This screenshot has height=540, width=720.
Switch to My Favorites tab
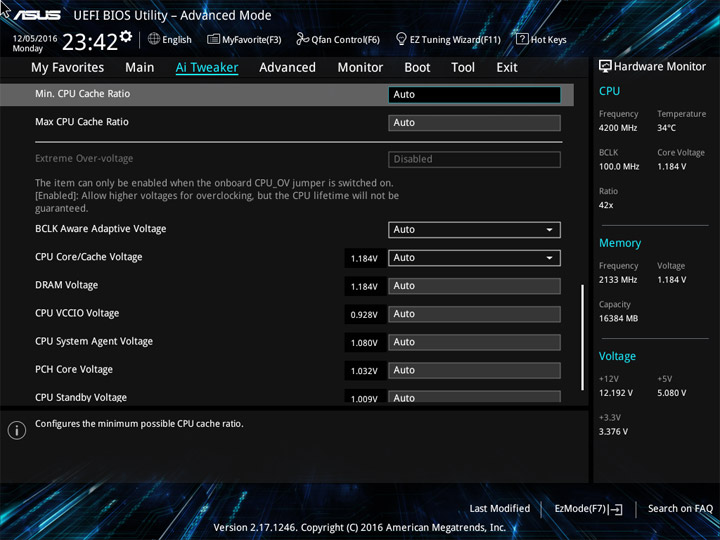point(68,68)
